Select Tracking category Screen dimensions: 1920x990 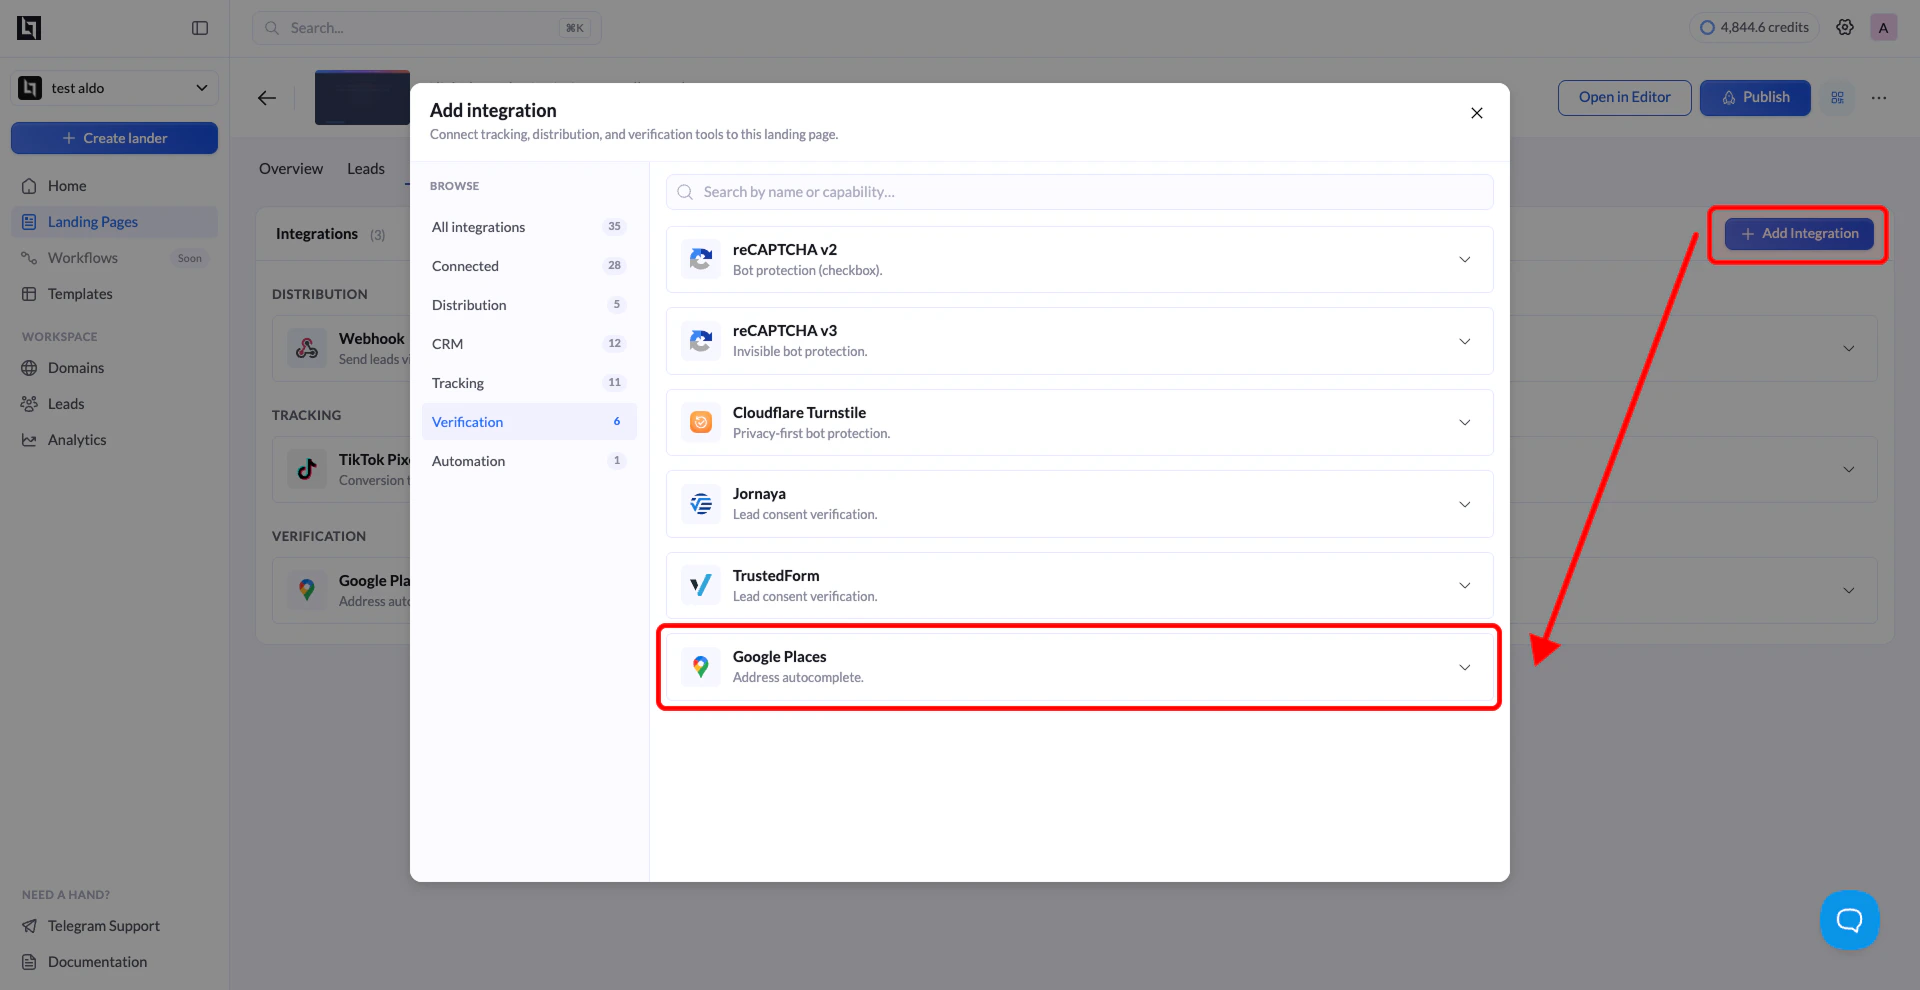coord(529,383)
